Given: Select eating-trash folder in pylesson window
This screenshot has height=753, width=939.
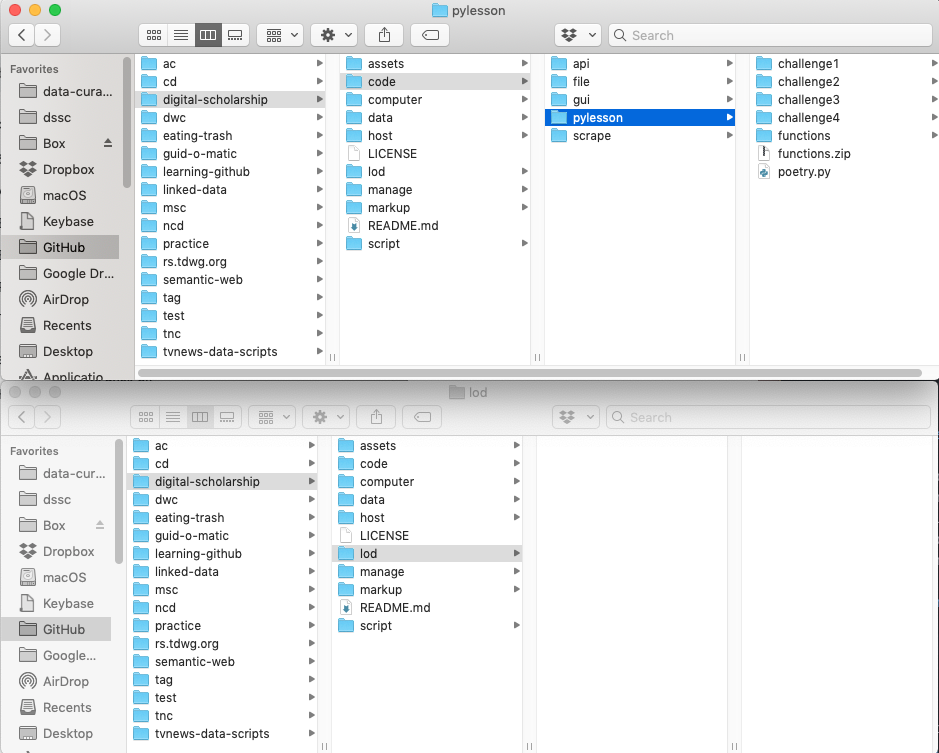Looking at the screenshot, I should click(197, 136).
